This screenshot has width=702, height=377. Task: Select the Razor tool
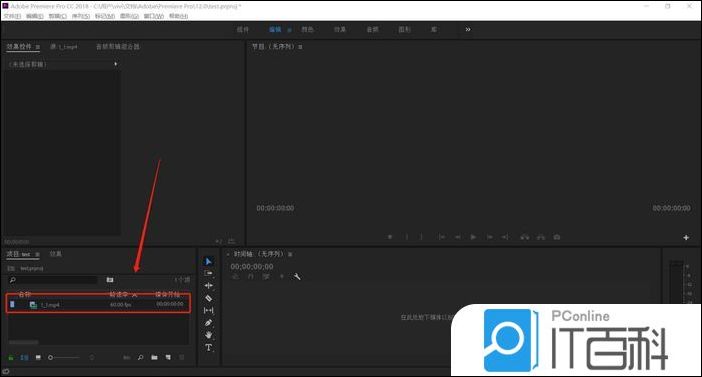[209, 298]
